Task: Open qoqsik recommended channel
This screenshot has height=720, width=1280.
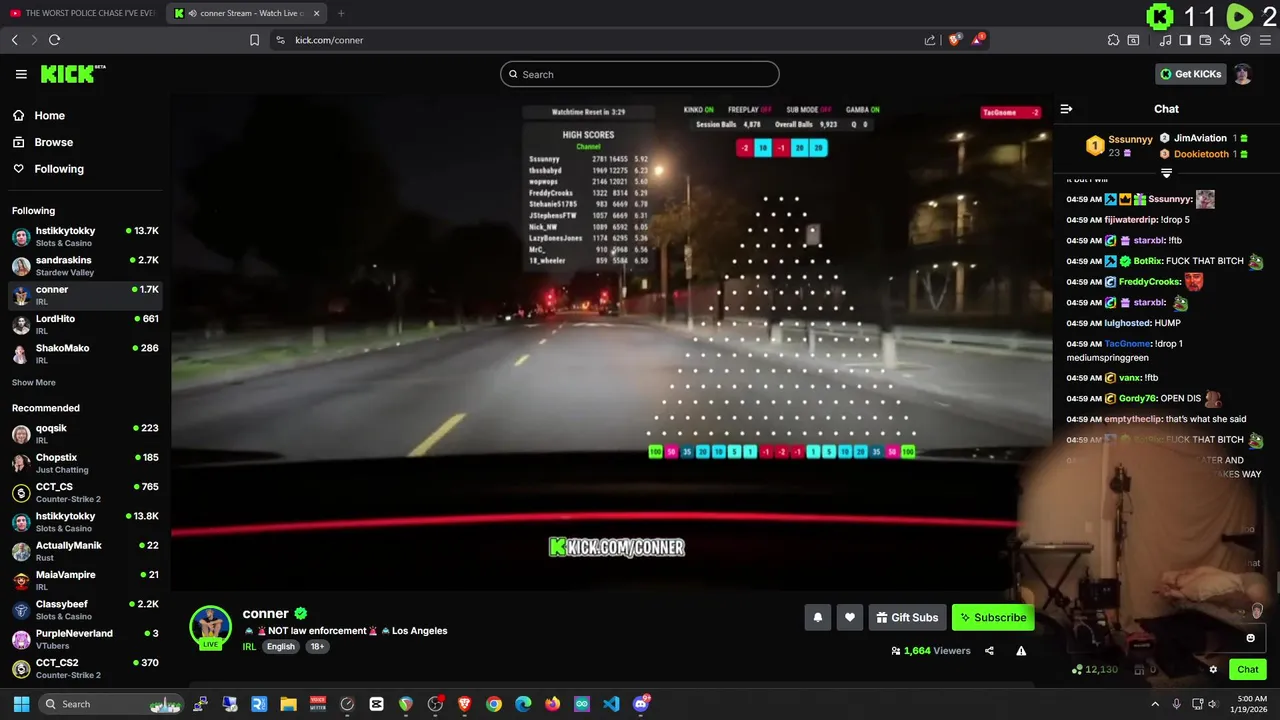Action: pos(85,434)
